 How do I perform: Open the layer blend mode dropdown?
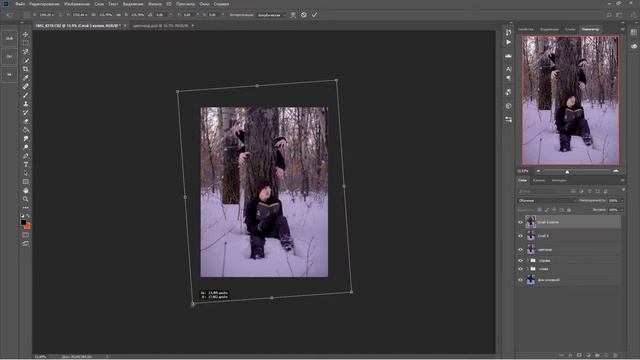click(x=547, y=200)
